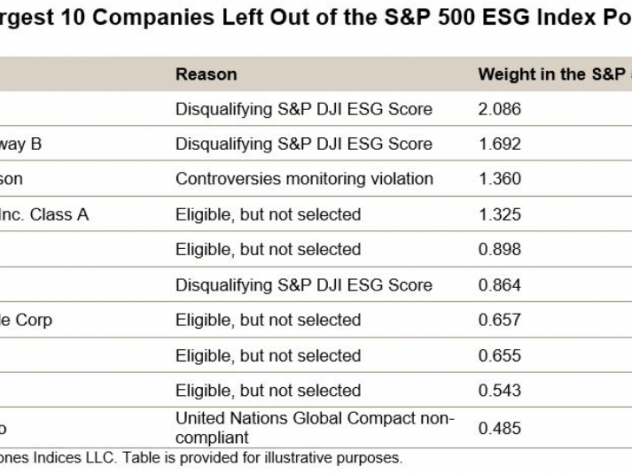Click the Reason column header
Viewport: 632px width, 474px height.
(206, 75)
